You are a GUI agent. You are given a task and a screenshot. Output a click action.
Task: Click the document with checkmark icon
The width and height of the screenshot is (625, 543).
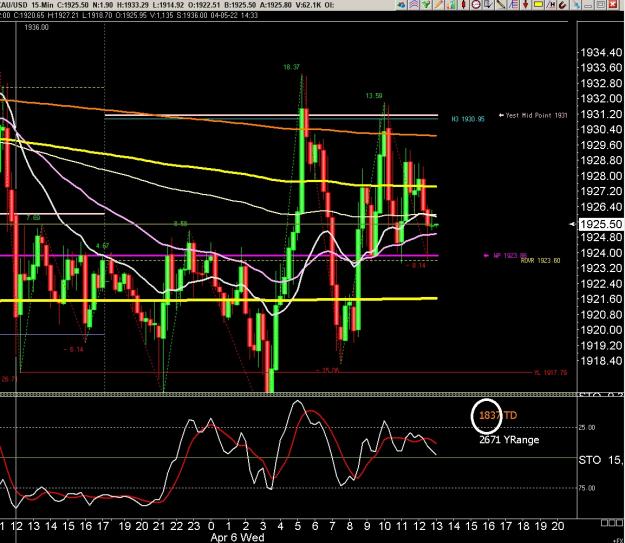click(488, 5)
